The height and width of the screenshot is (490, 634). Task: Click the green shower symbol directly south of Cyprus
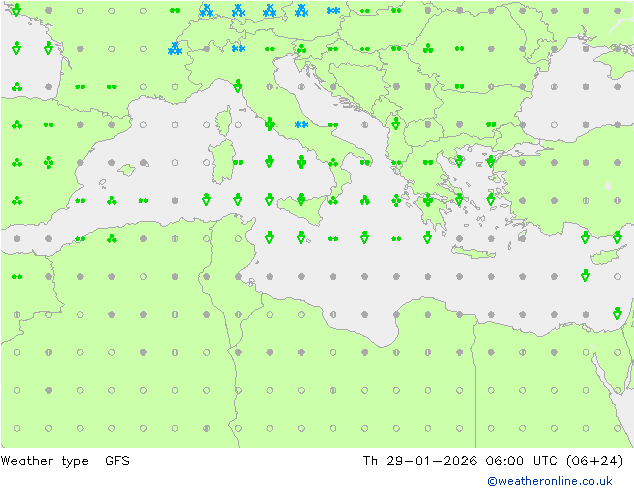pos(585,275)
